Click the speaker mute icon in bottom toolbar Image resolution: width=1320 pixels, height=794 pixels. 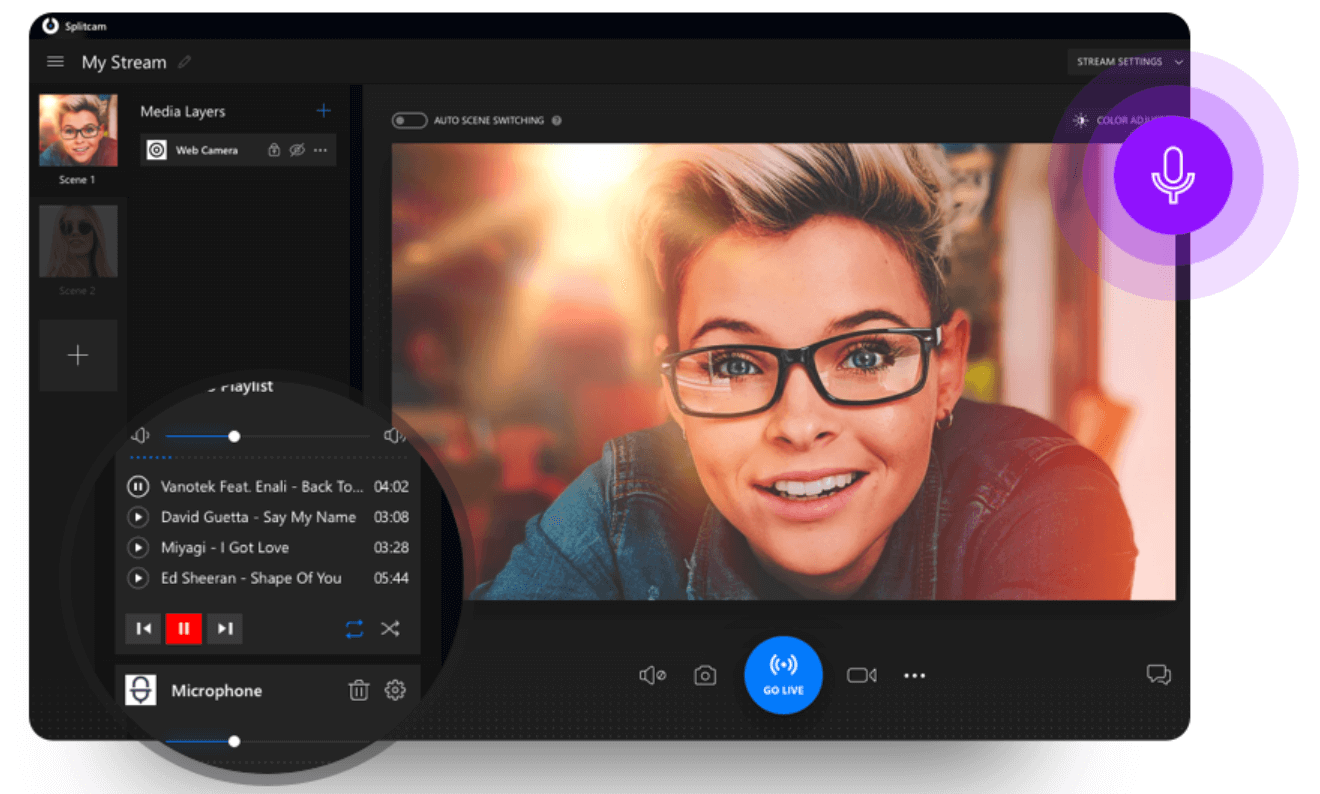tap(652, 675)
